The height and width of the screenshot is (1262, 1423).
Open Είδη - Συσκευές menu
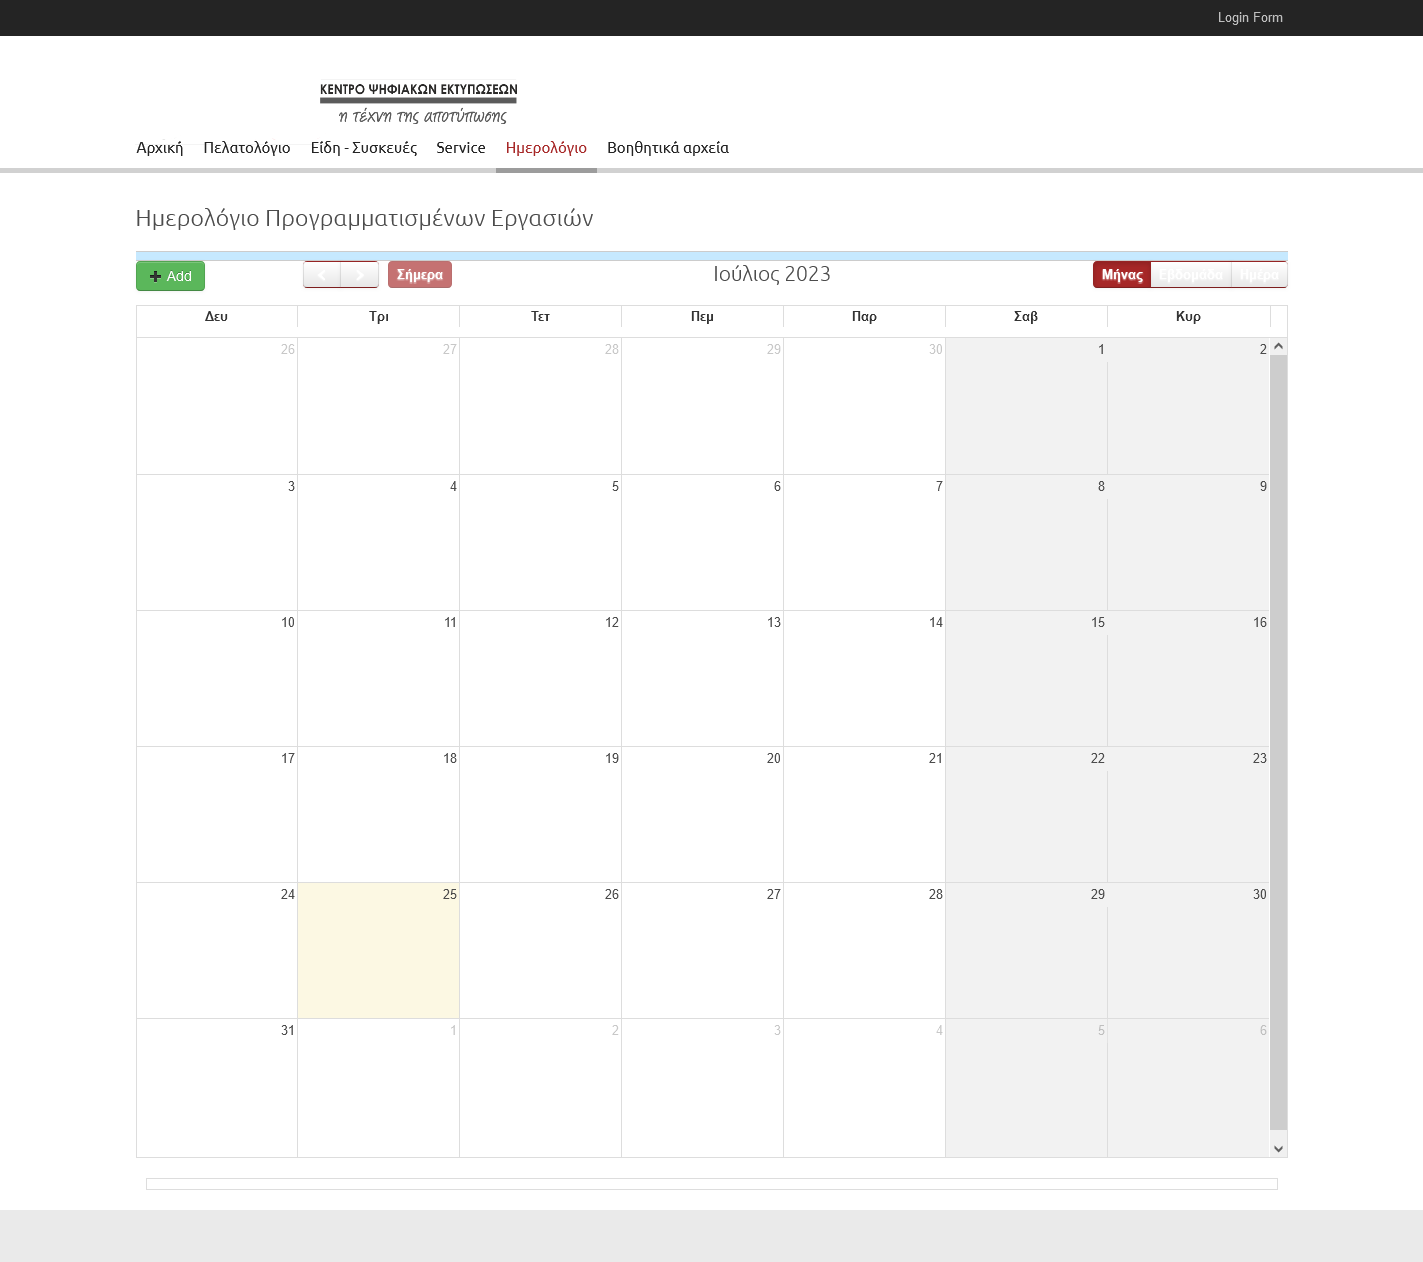364,148
